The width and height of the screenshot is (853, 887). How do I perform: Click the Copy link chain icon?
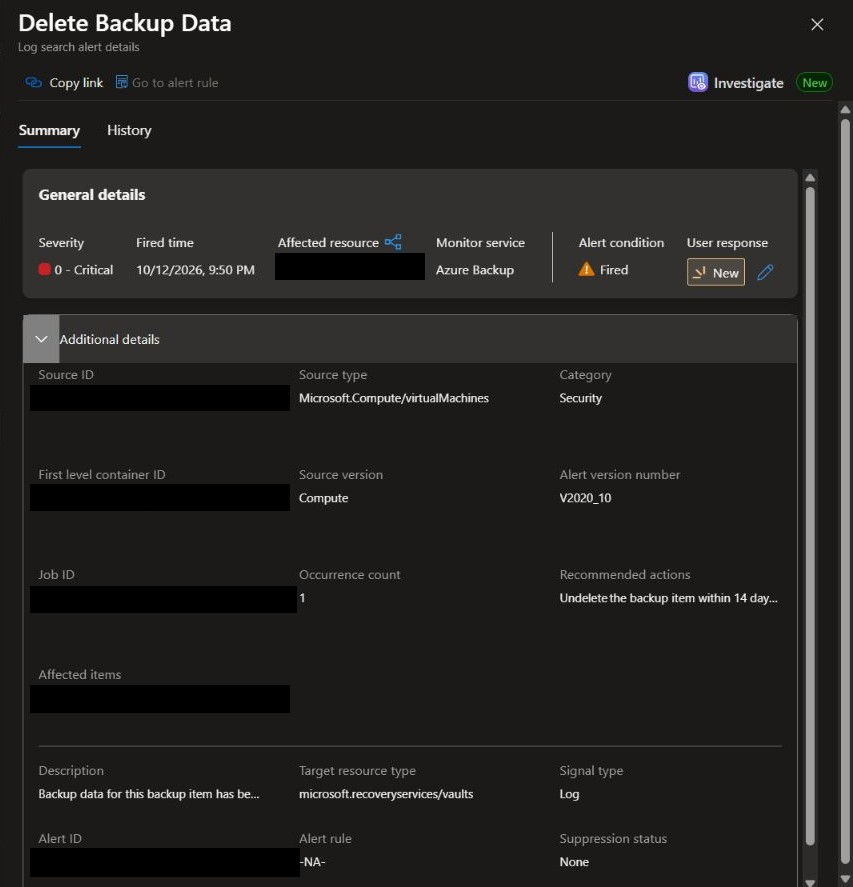33,83
